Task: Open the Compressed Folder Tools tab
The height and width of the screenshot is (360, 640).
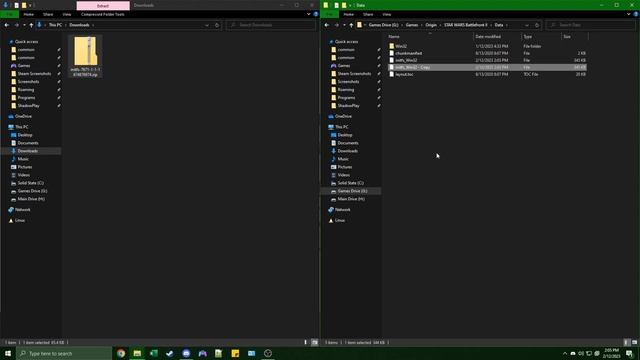Action: [102, 14]
